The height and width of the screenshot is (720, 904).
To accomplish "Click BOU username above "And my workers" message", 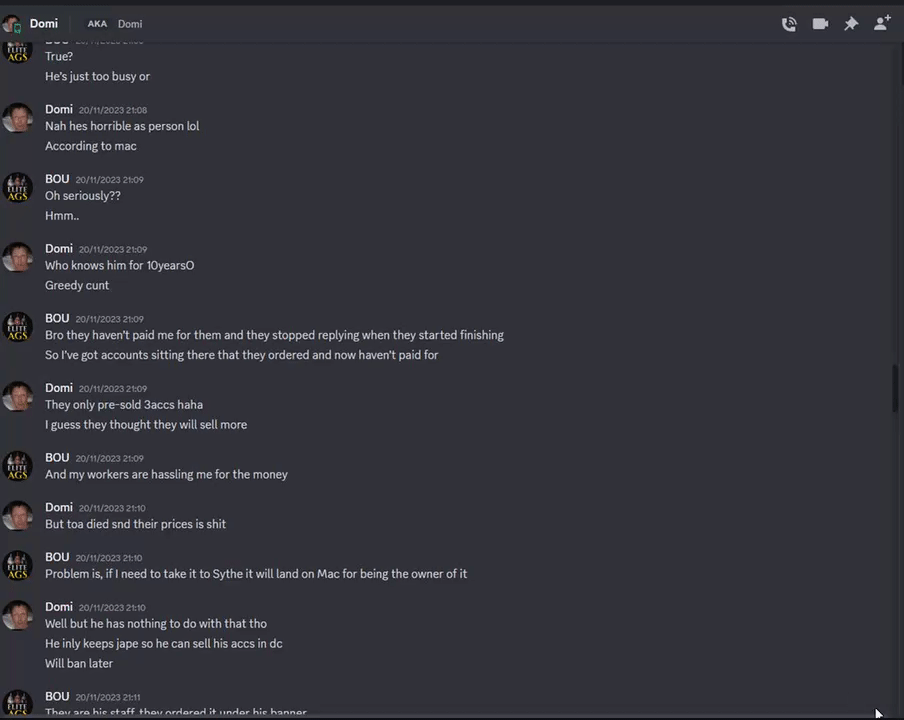I will [57, 457].
